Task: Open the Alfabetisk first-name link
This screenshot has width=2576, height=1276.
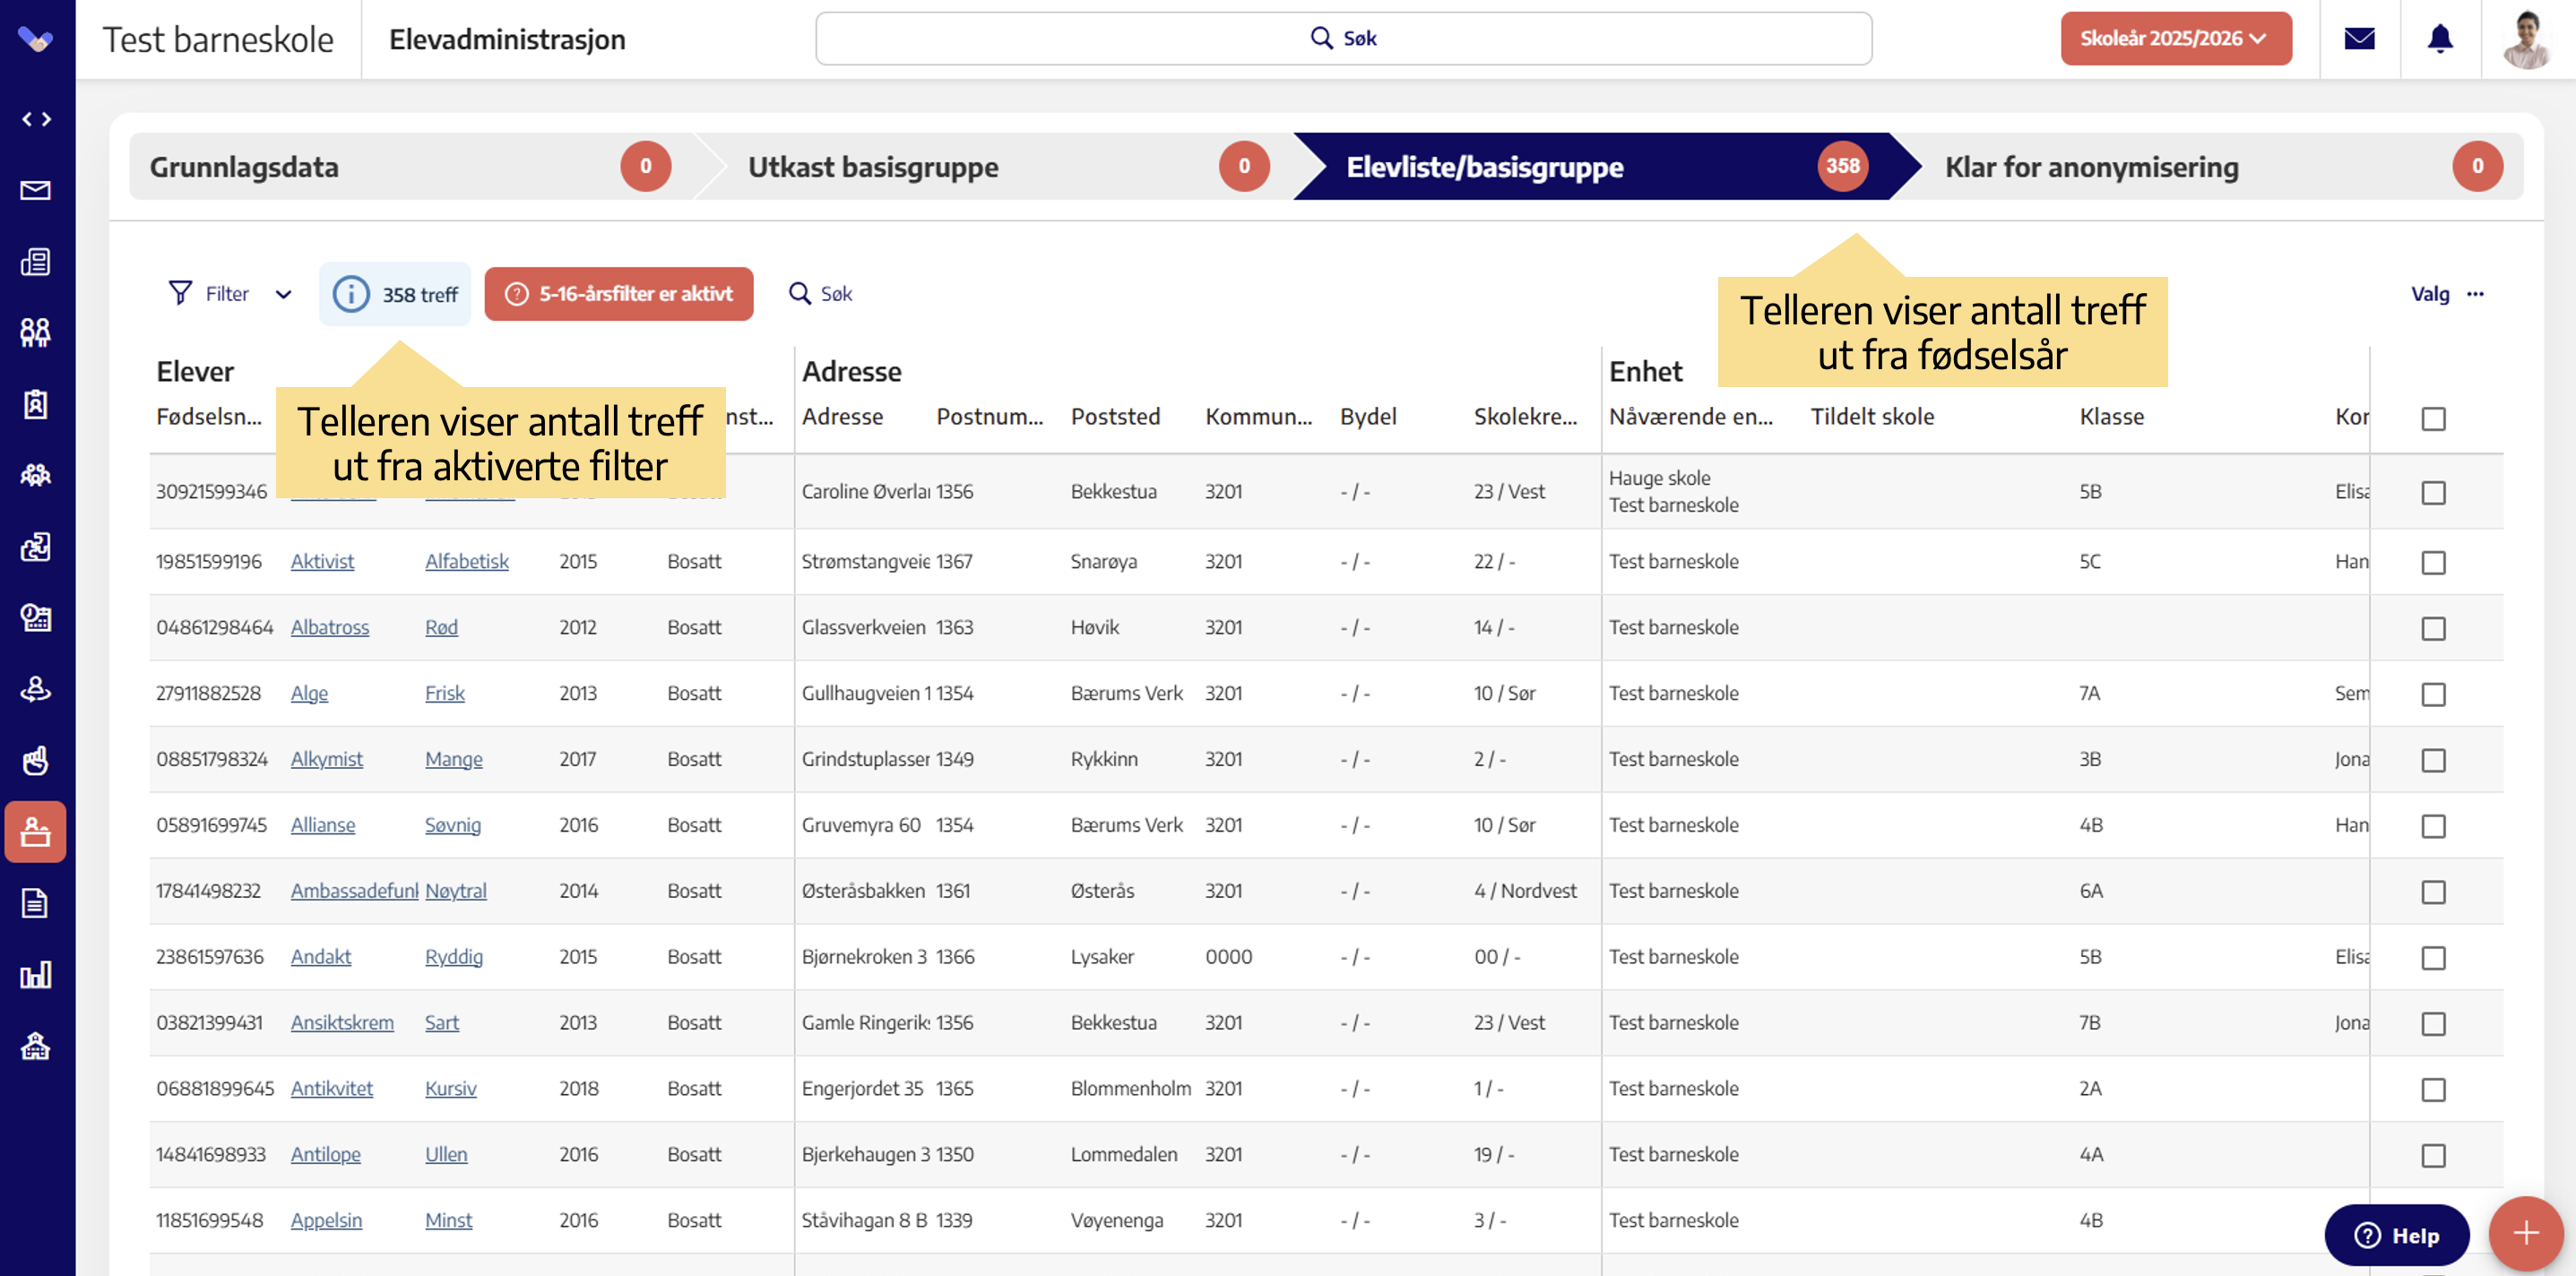Action: [467, 561]
